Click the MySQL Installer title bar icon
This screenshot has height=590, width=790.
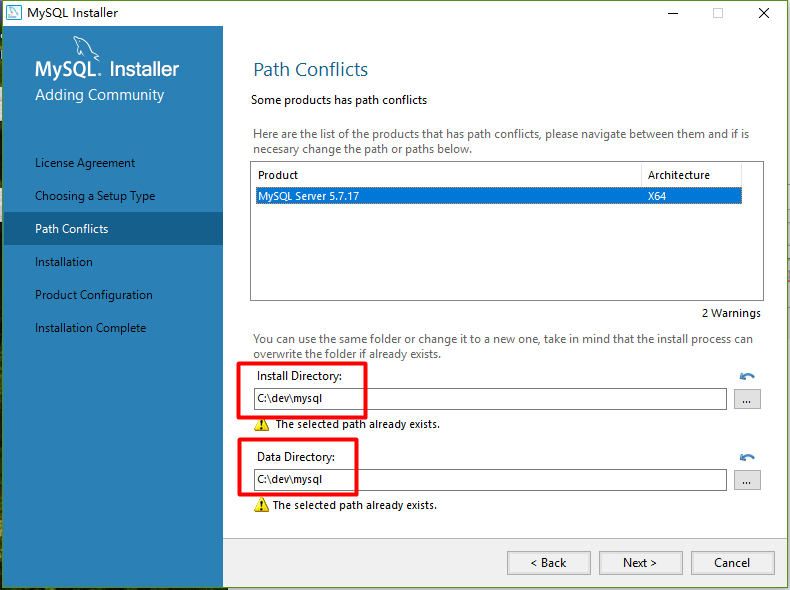14,13
